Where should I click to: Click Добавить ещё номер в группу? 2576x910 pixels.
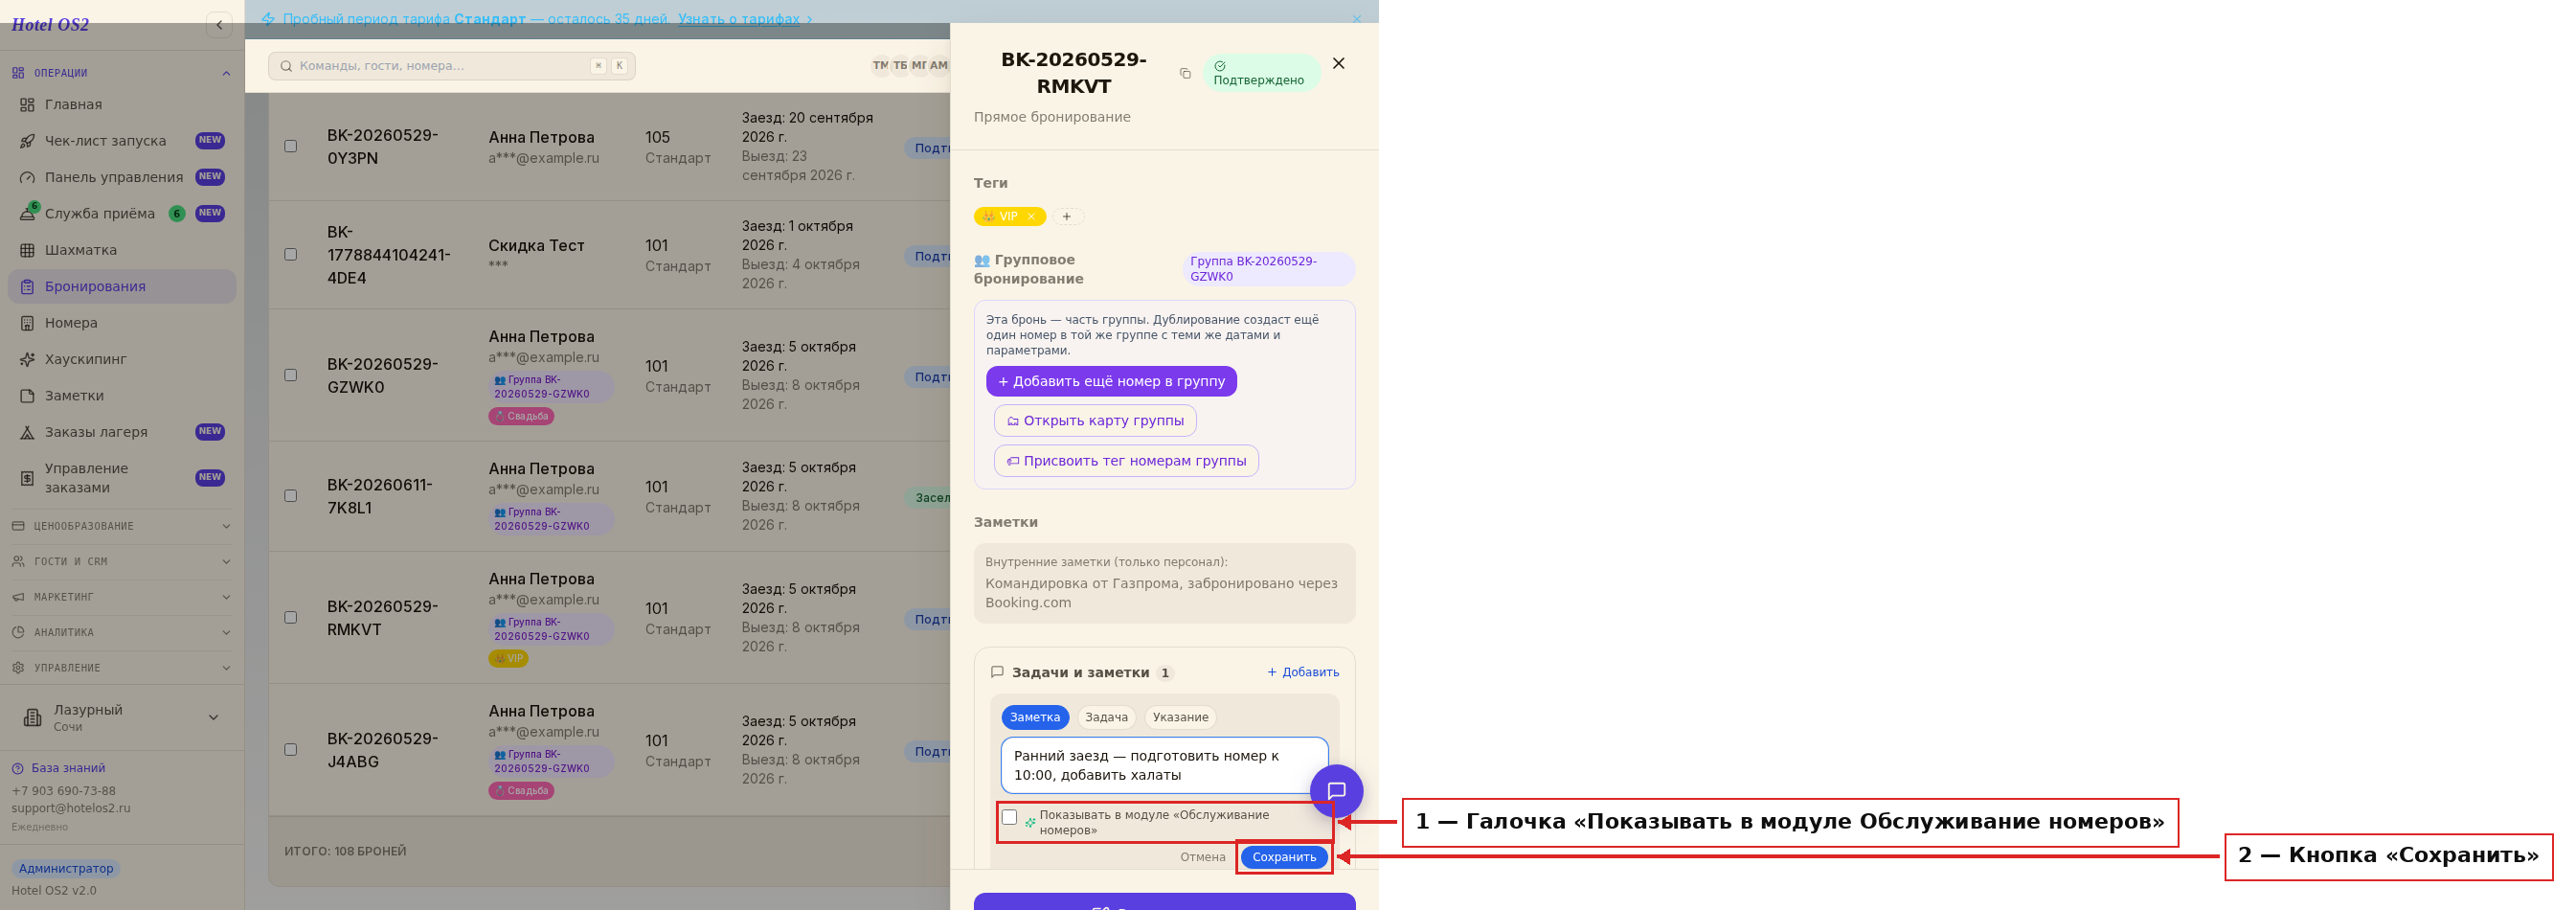click(1111, 382)
